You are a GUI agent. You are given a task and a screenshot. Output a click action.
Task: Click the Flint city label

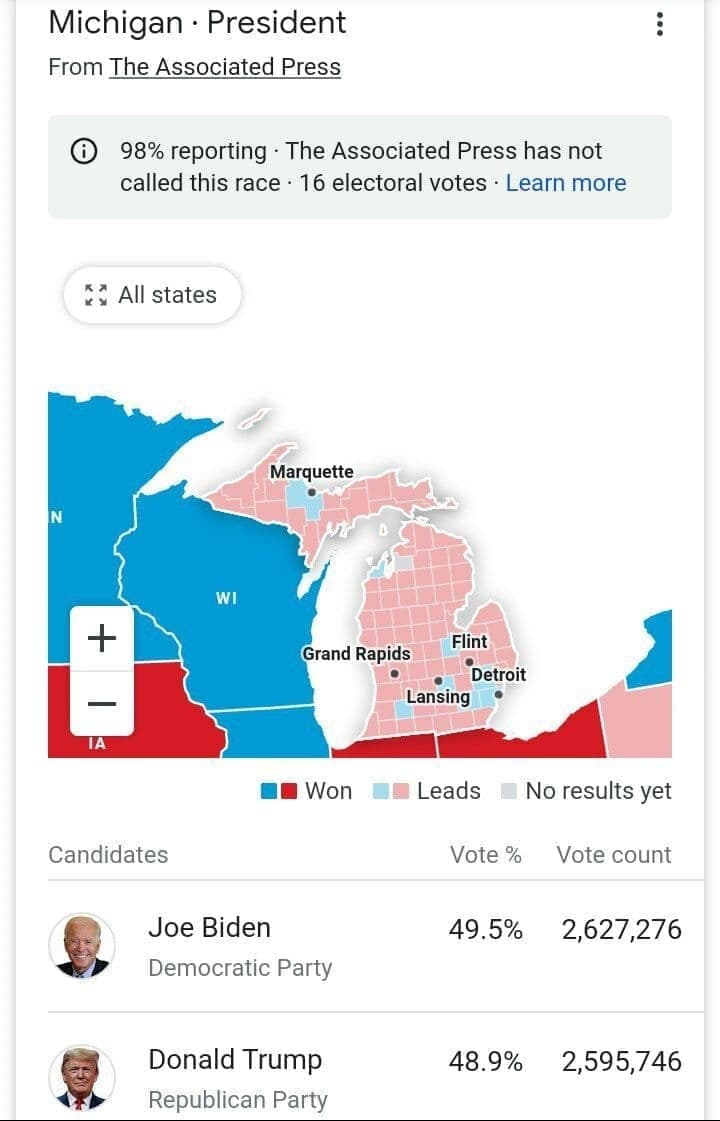coord(469,642)
